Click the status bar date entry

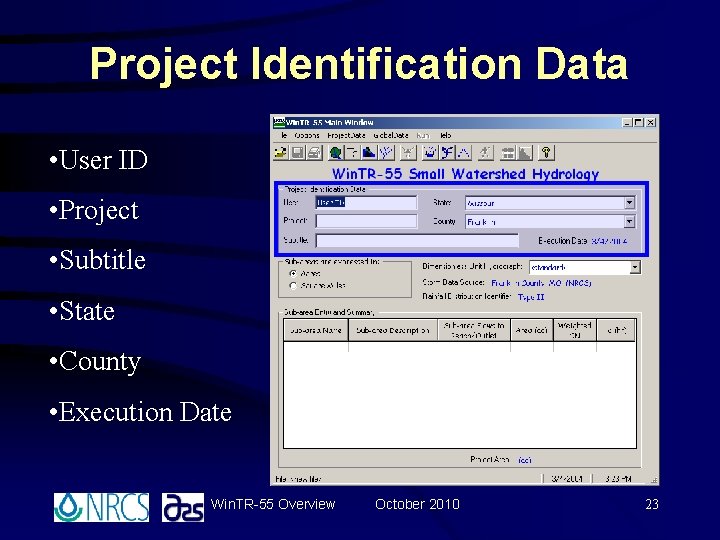pos(567,479)
